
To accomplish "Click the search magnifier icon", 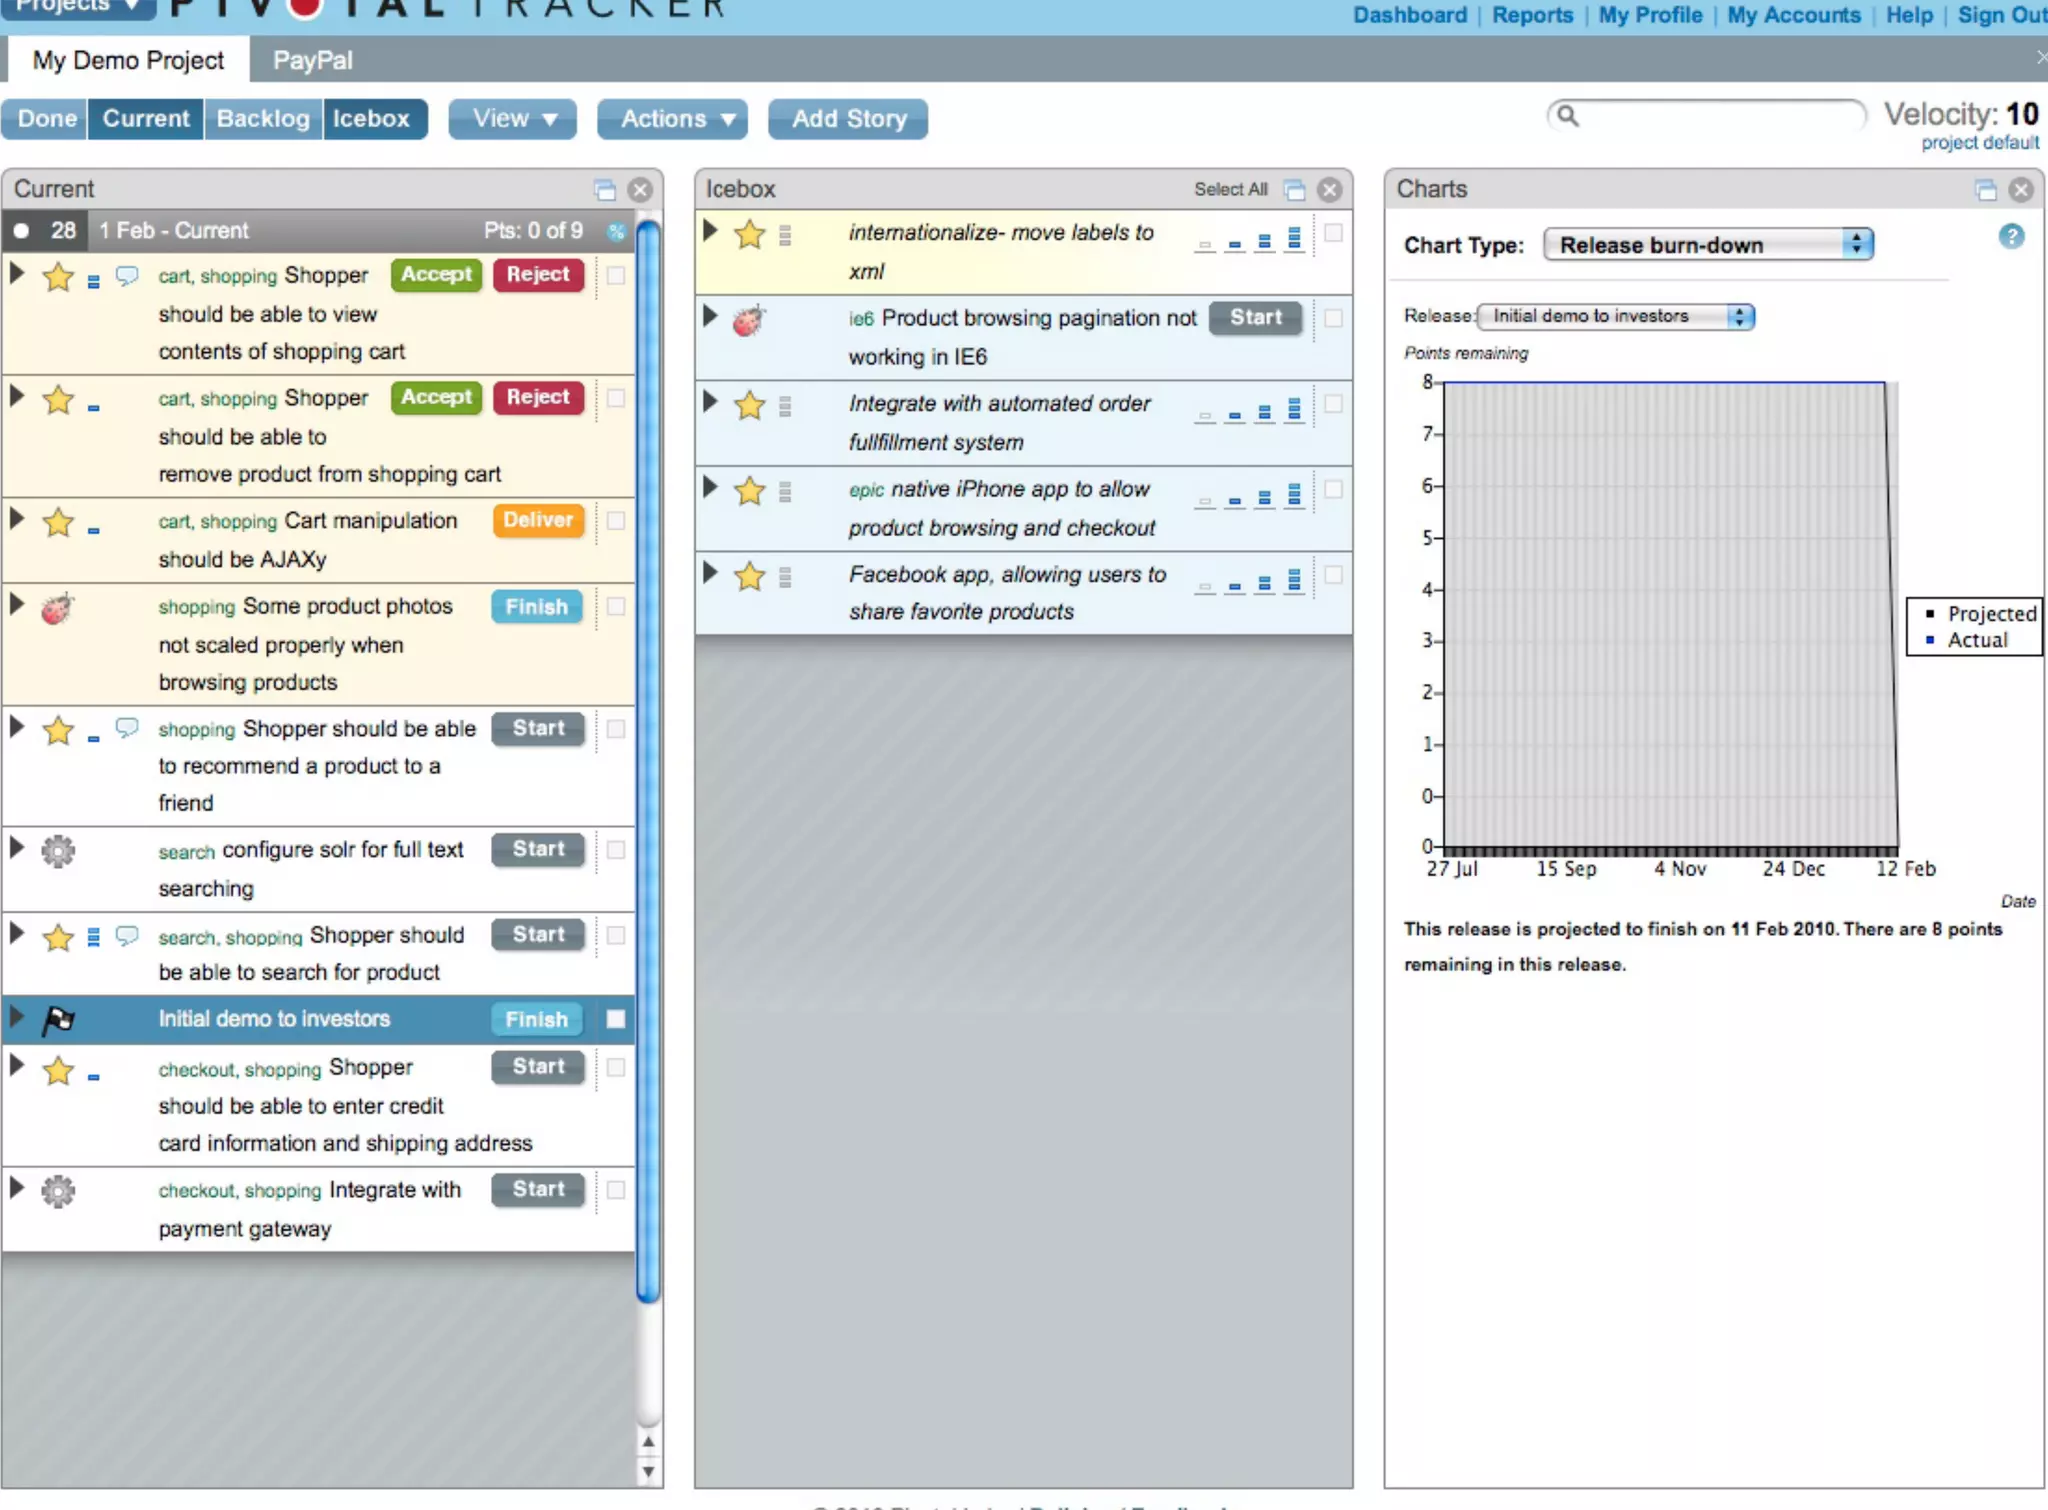I will coord(1568,117).
